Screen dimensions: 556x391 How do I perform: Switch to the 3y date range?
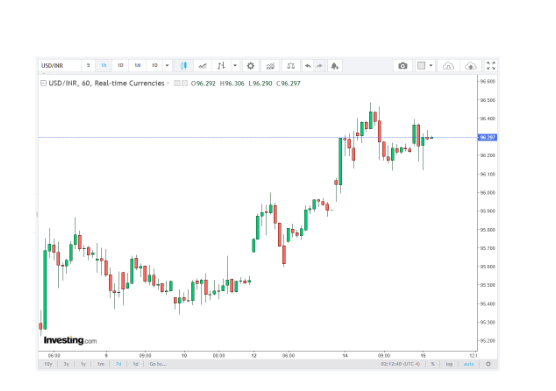[x=66, y=364]
